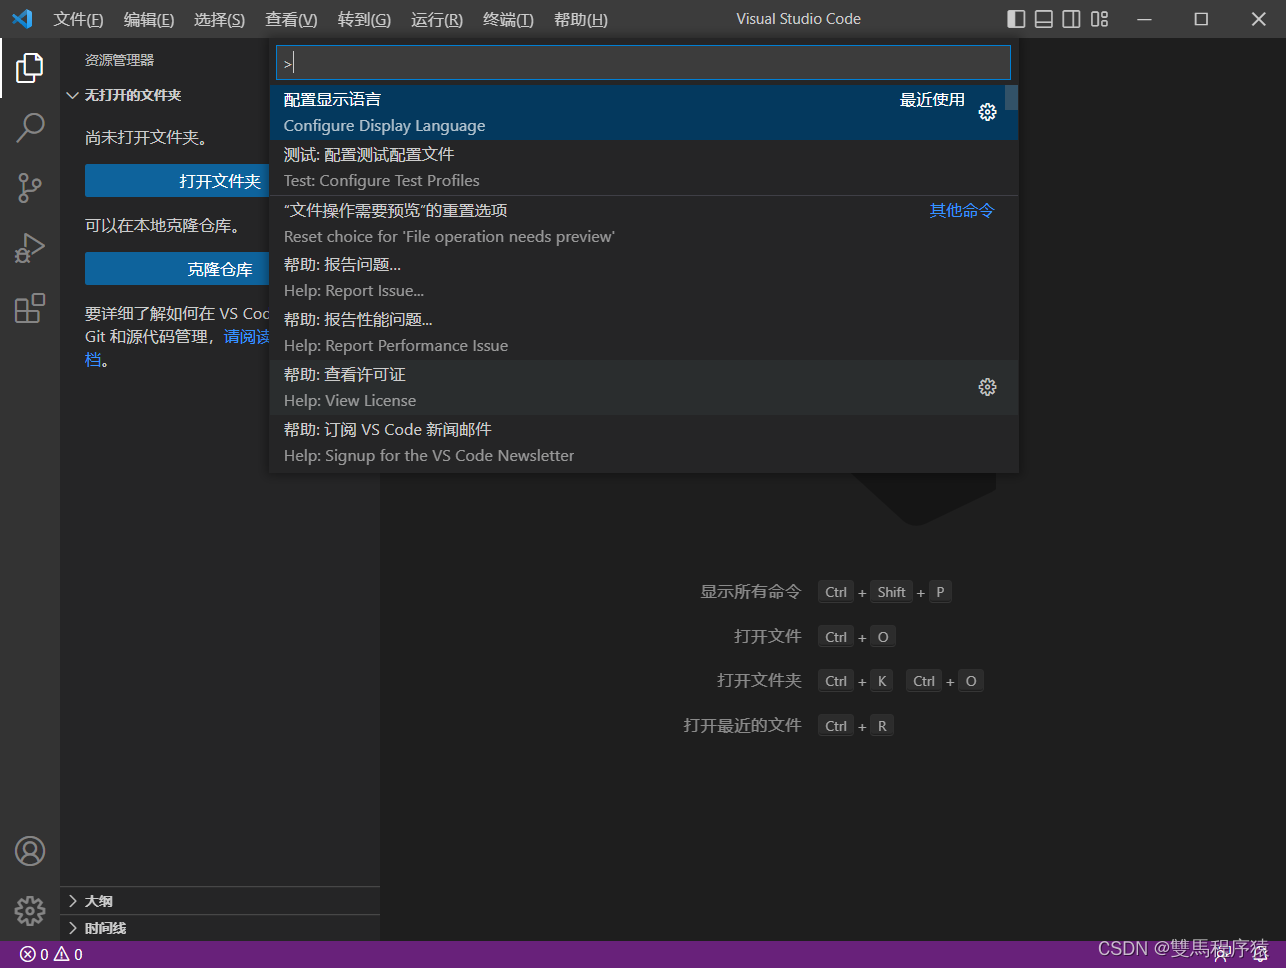This screenshot has width=1286, height=968.
Task: Open the Search view in activity bar
Action: click(30, 127)
